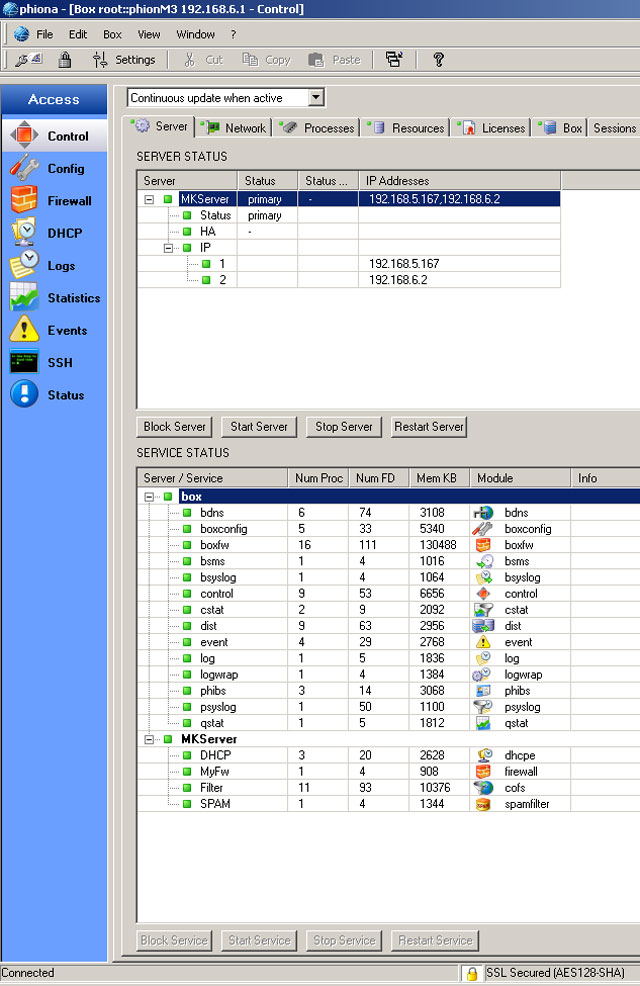The image size is (640, 986).
Task: Click the Restart Server button
Action: 429,427
